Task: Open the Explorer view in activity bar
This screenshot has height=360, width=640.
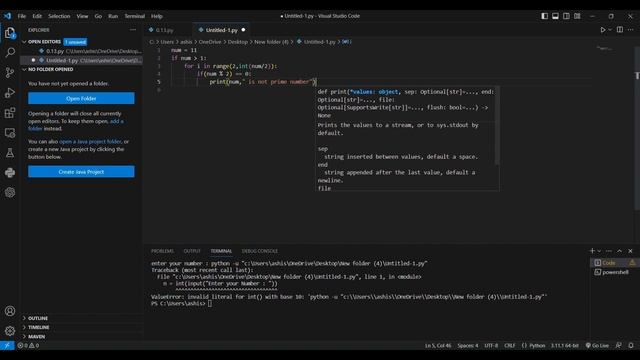Action: click(10, 33)
